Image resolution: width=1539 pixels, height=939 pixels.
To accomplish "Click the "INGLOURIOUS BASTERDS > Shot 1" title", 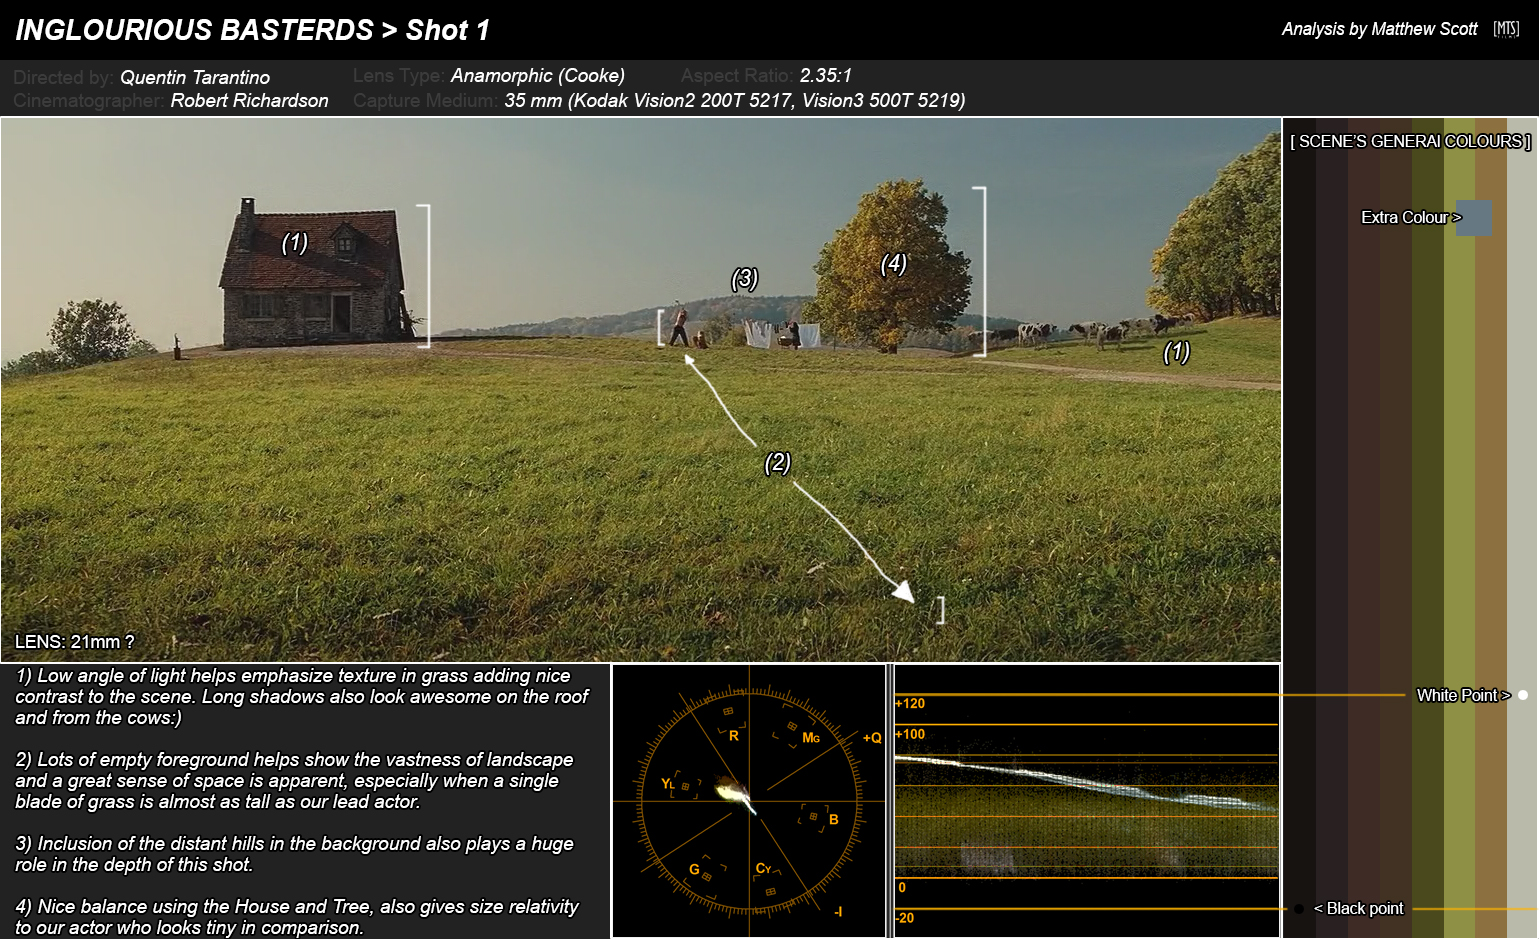I will tap(252, 30).
